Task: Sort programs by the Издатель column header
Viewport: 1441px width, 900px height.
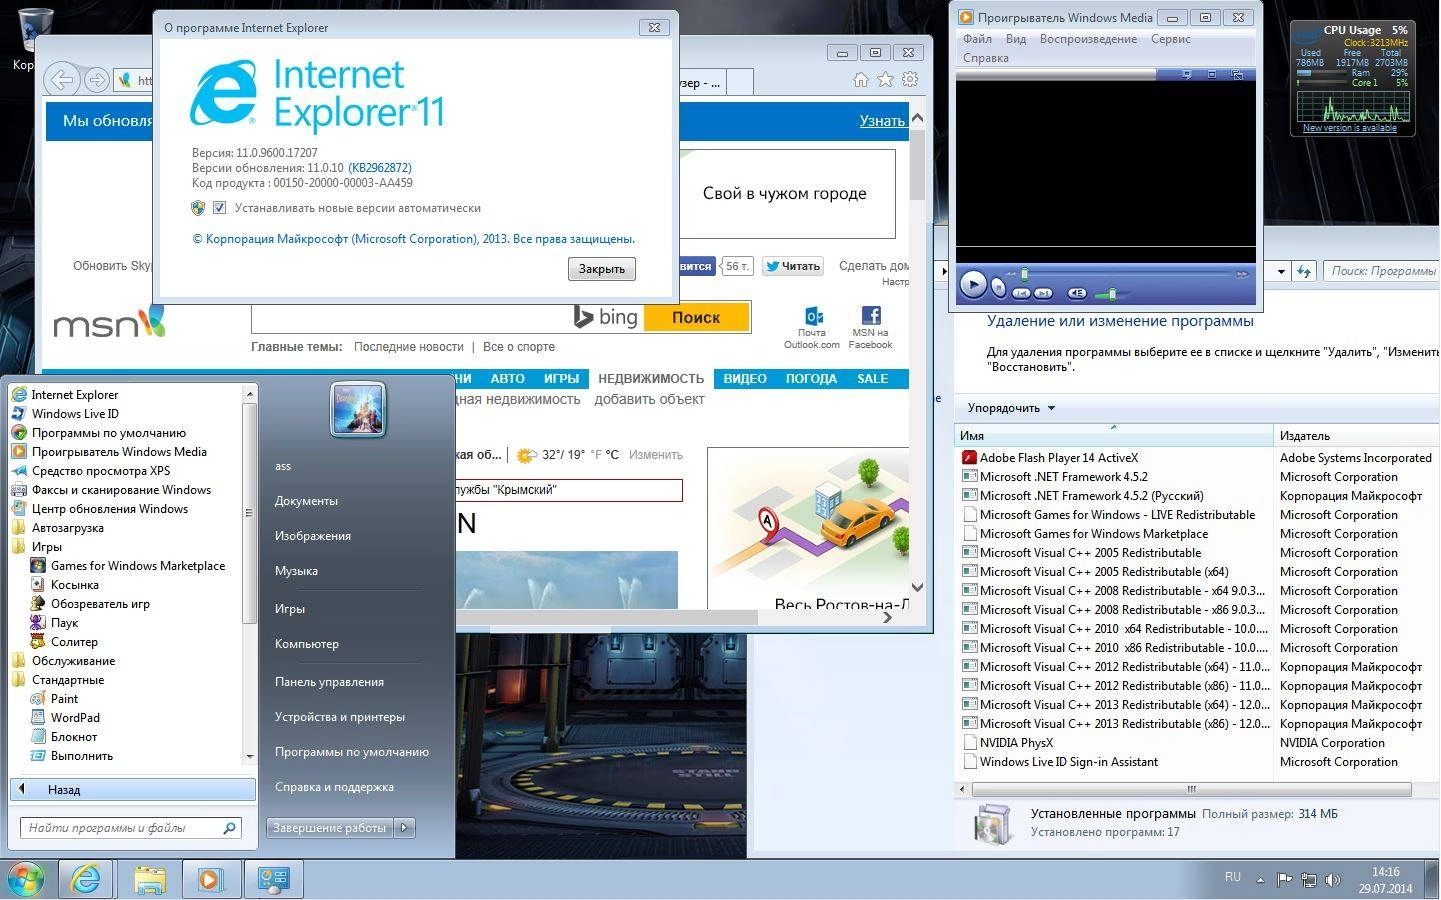Action: coord(1356,436)
